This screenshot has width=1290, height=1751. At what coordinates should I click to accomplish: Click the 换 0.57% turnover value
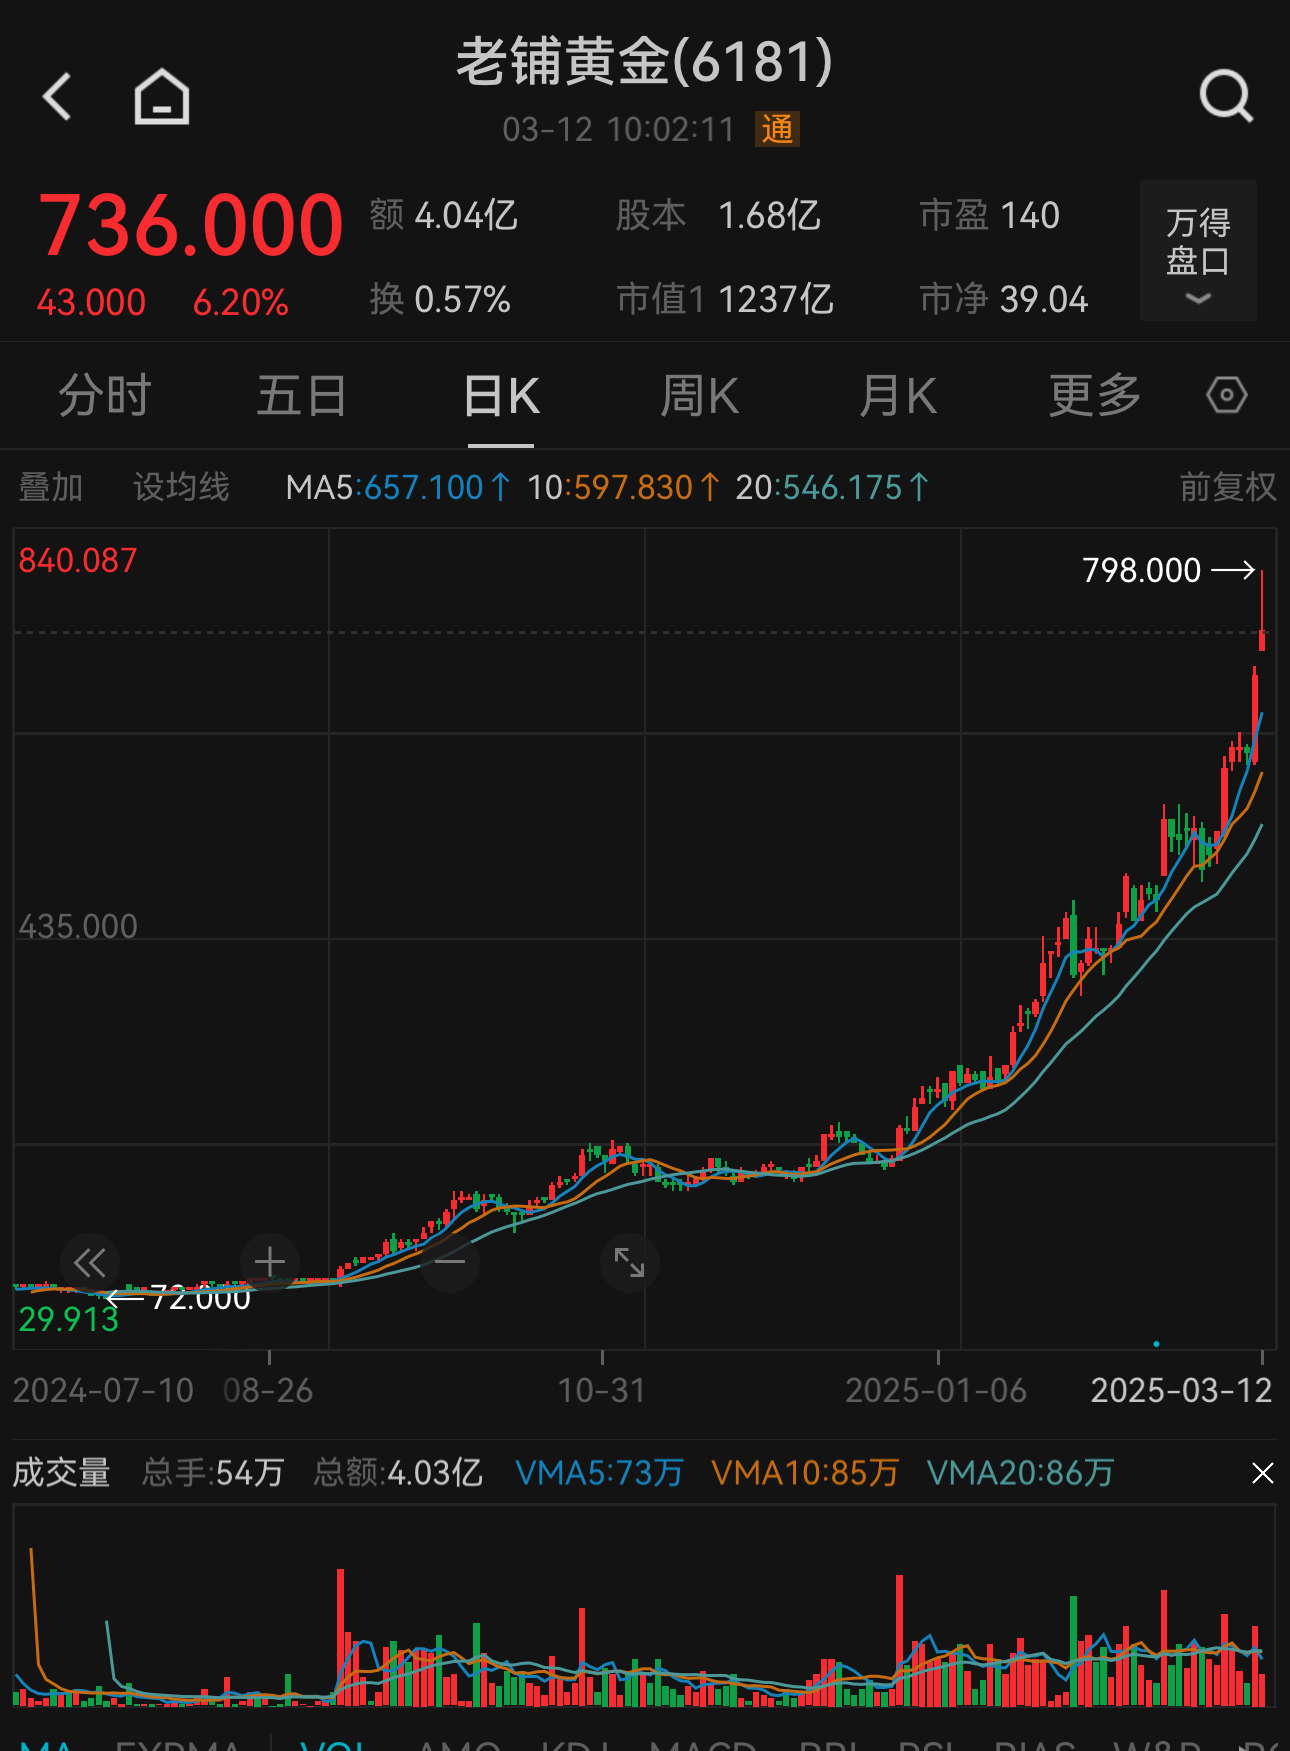pos(440,299)
